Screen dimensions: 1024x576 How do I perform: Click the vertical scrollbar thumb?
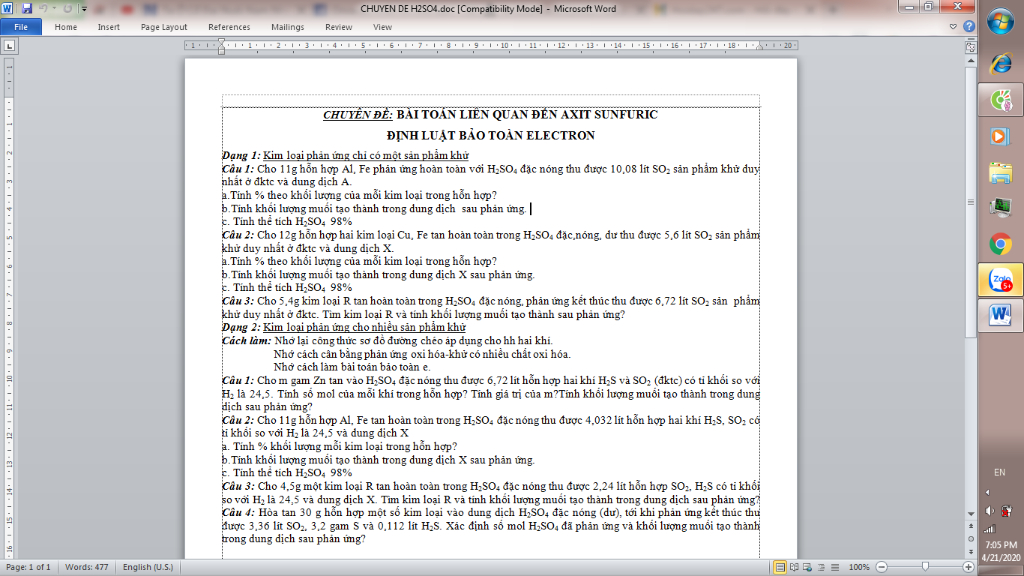[971, 201]
